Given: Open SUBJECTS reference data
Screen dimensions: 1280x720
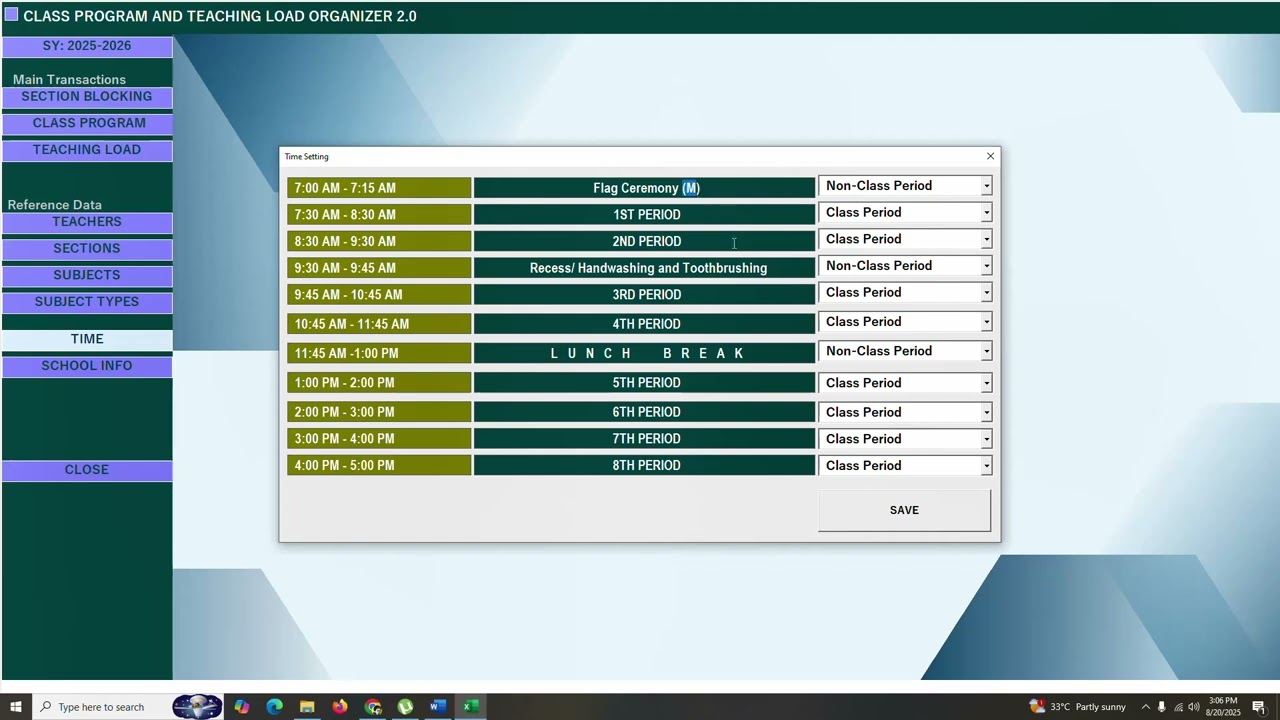Looking at the screenshot, I should point(87,275).
